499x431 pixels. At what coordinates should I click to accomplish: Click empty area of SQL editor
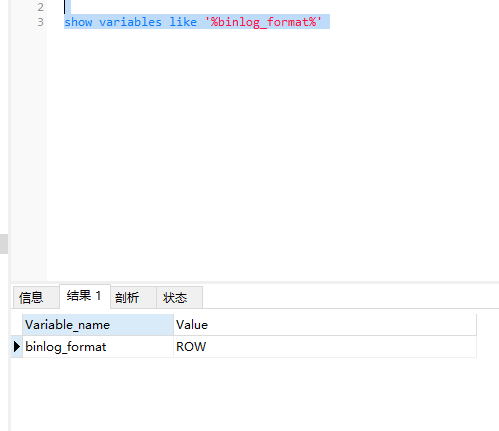267,150
